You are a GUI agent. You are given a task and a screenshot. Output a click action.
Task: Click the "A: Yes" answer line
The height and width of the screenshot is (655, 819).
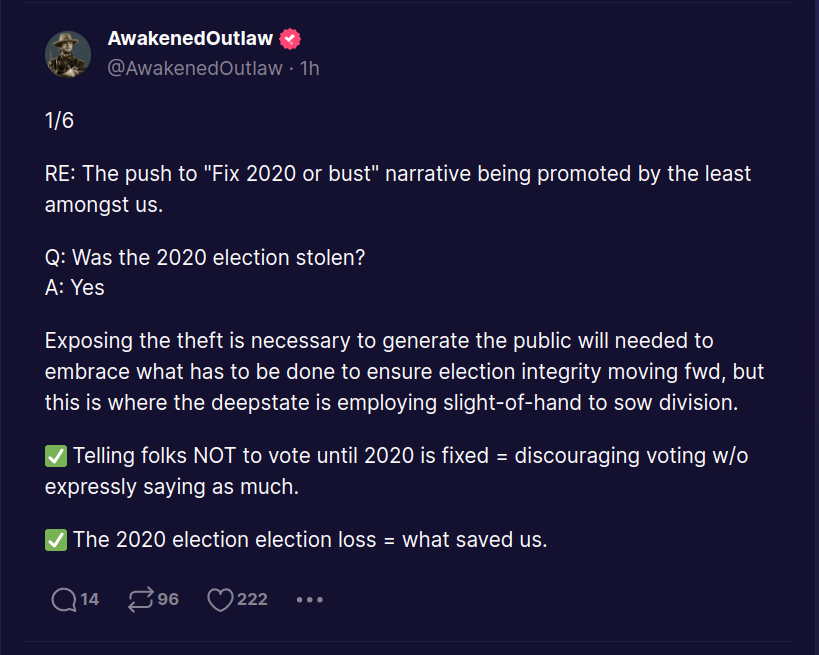tap(75, 287)
